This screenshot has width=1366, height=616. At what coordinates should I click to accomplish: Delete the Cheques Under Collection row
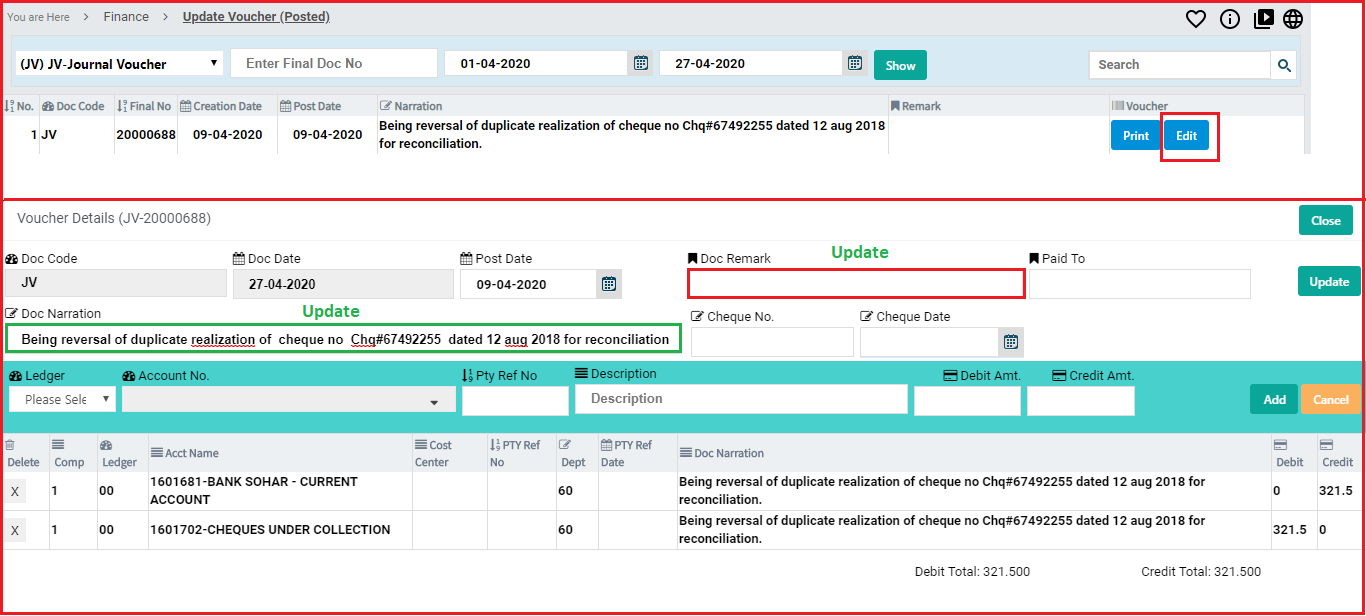(14, 530)
